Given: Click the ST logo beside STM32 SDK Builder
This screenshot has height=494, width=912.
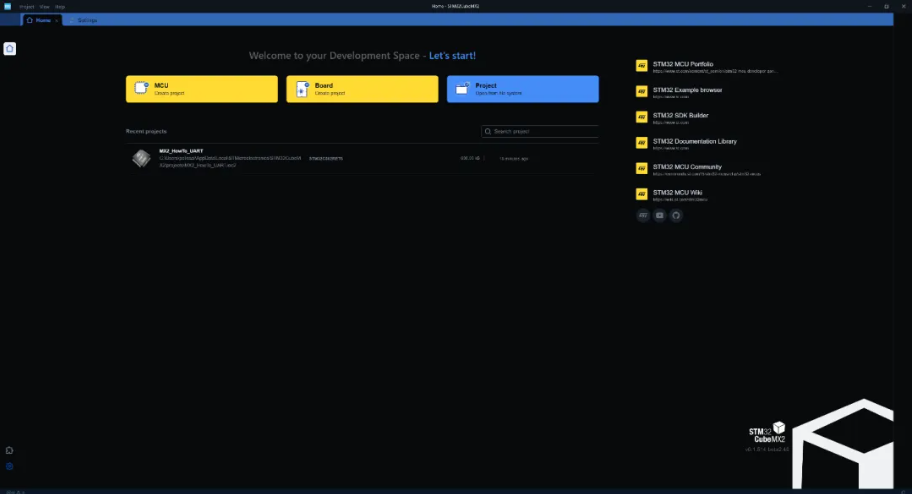Looking at the screenshot, I should (x=642, y=117).
